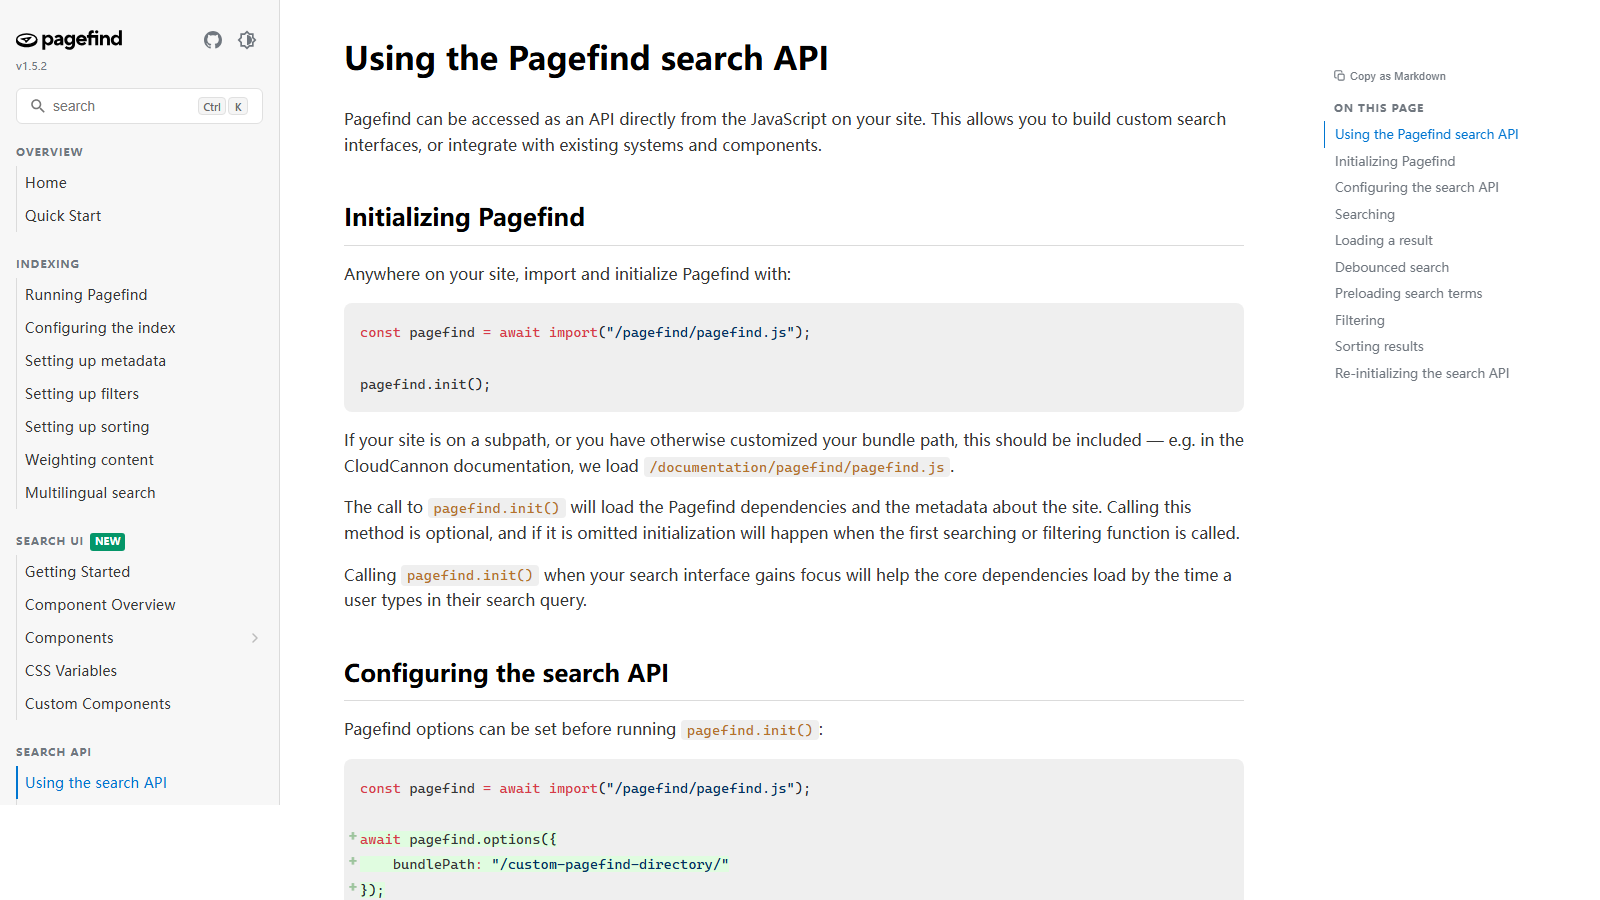Open the GitHub repository icon
Image resolution: width=1600 pixels, height=900 pixels.
coord(213,40)
